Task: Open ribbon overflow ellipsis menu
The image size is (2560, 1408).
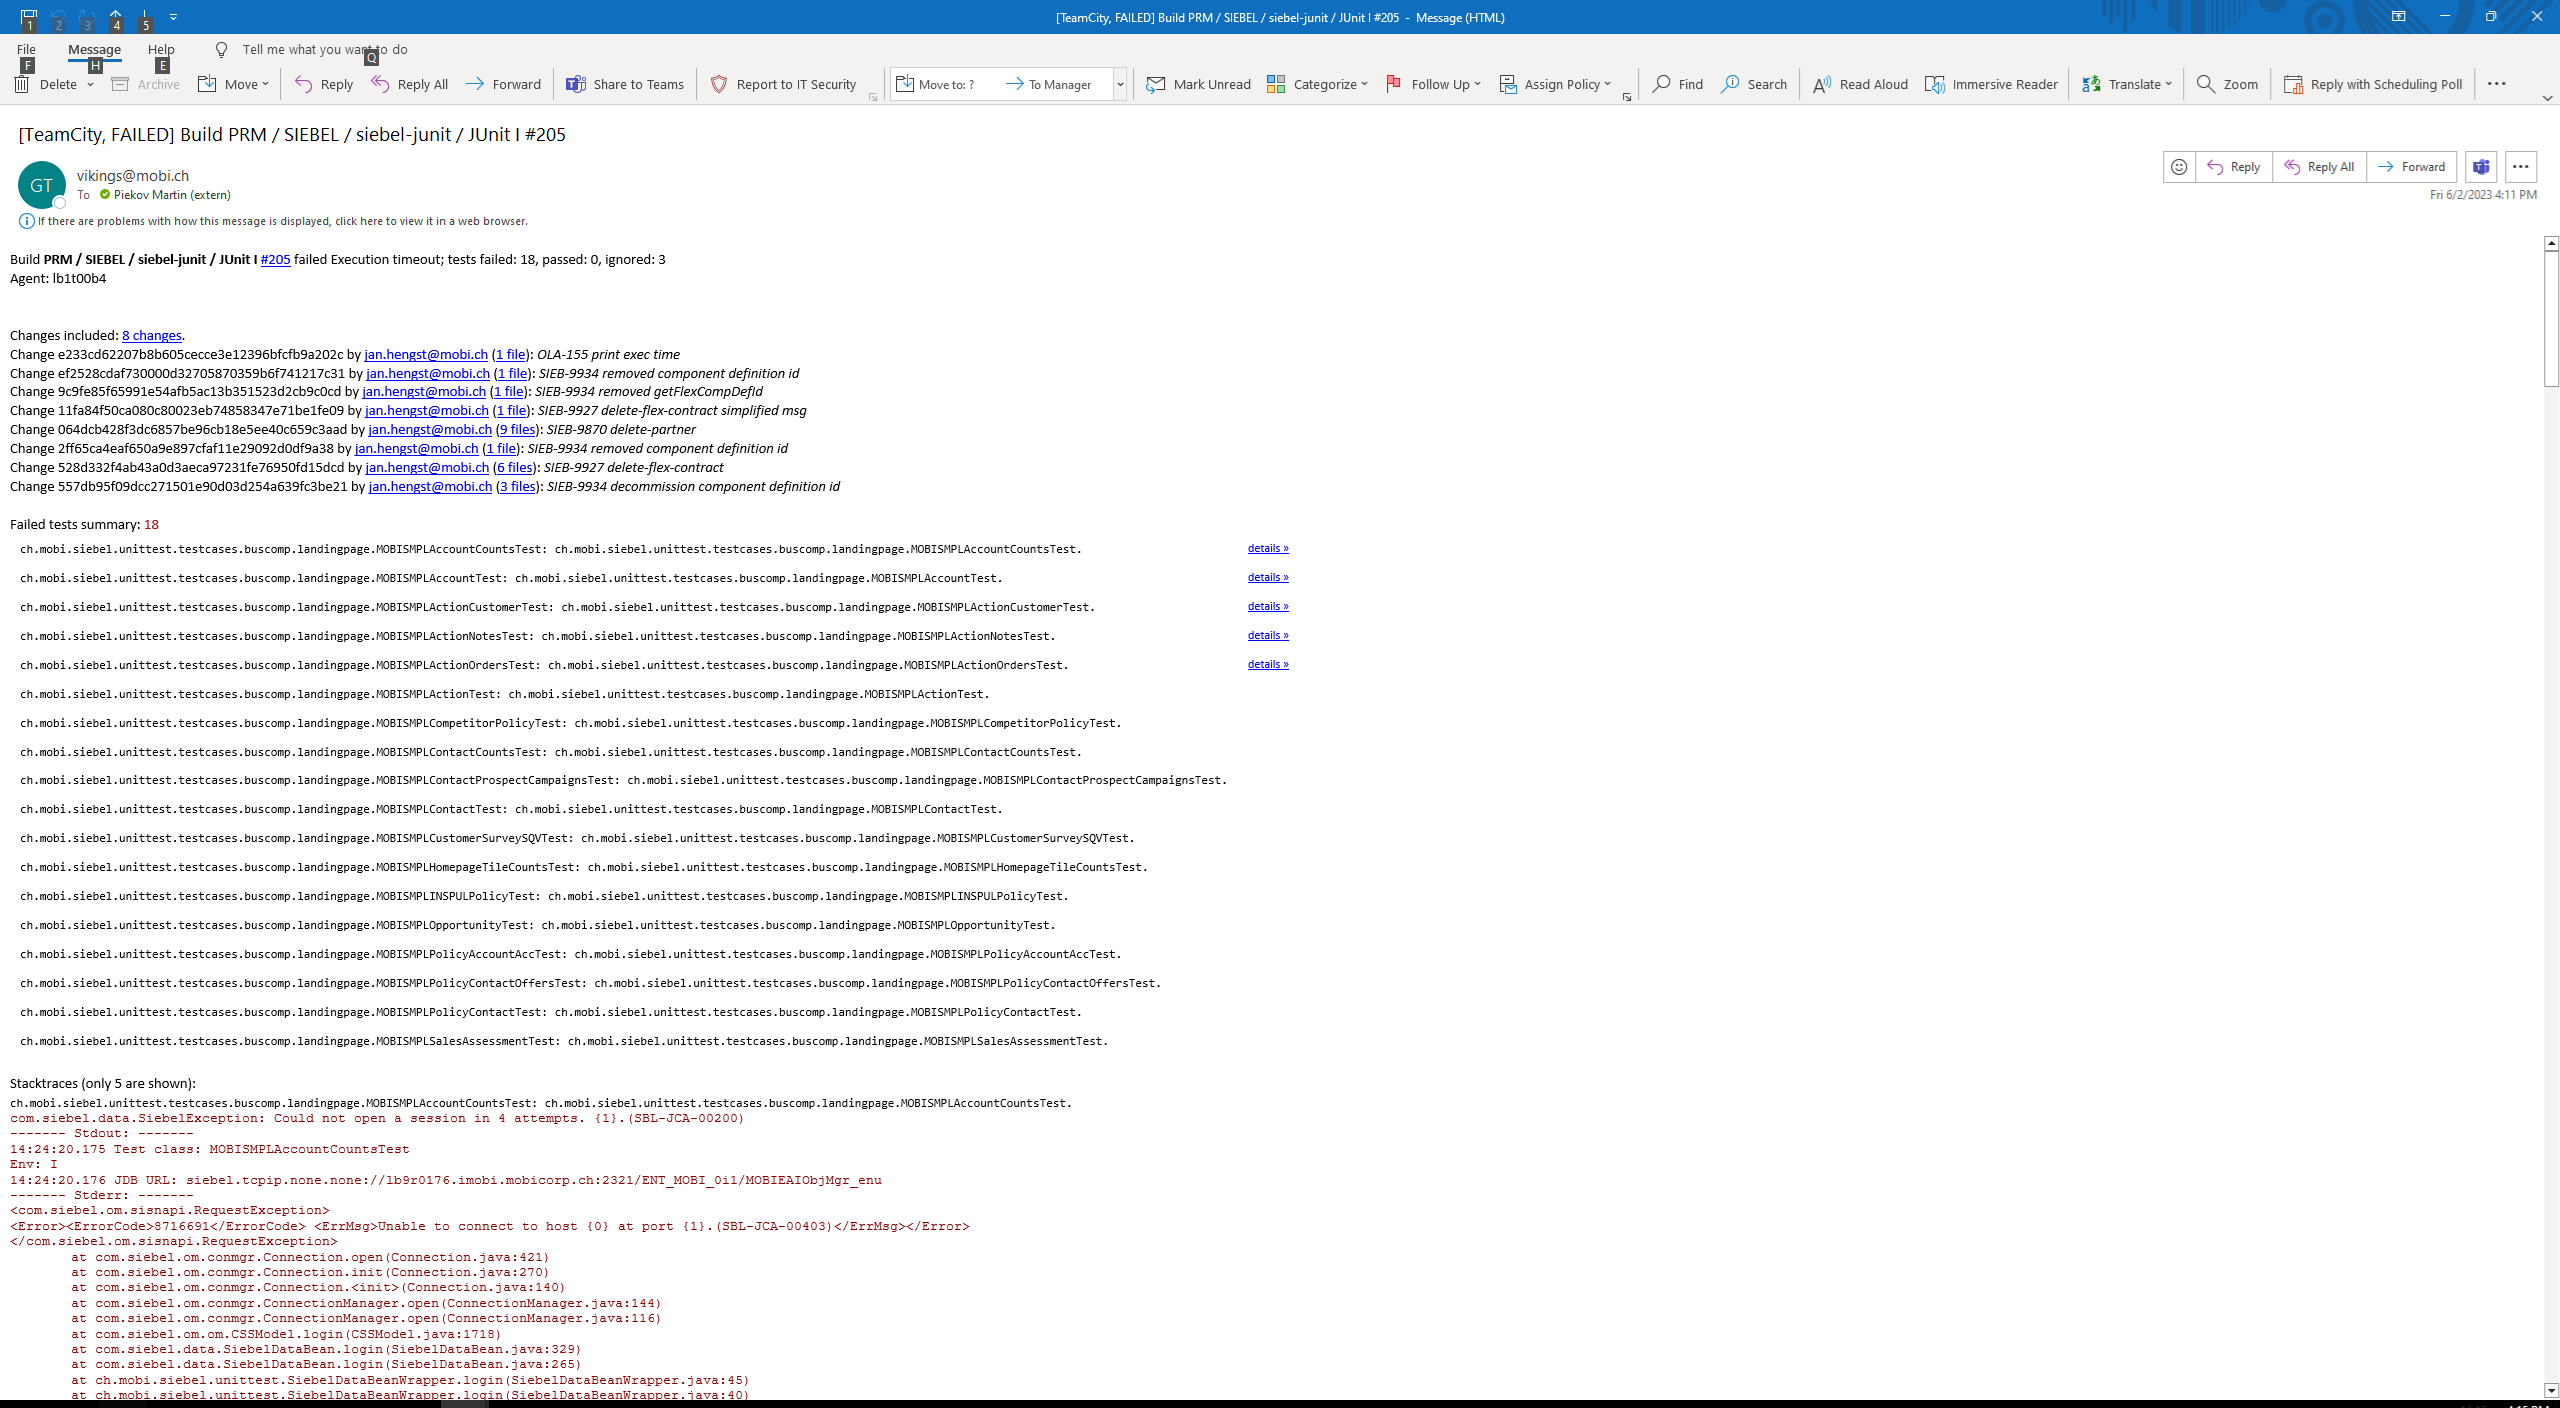Action: click(2496, 84)
